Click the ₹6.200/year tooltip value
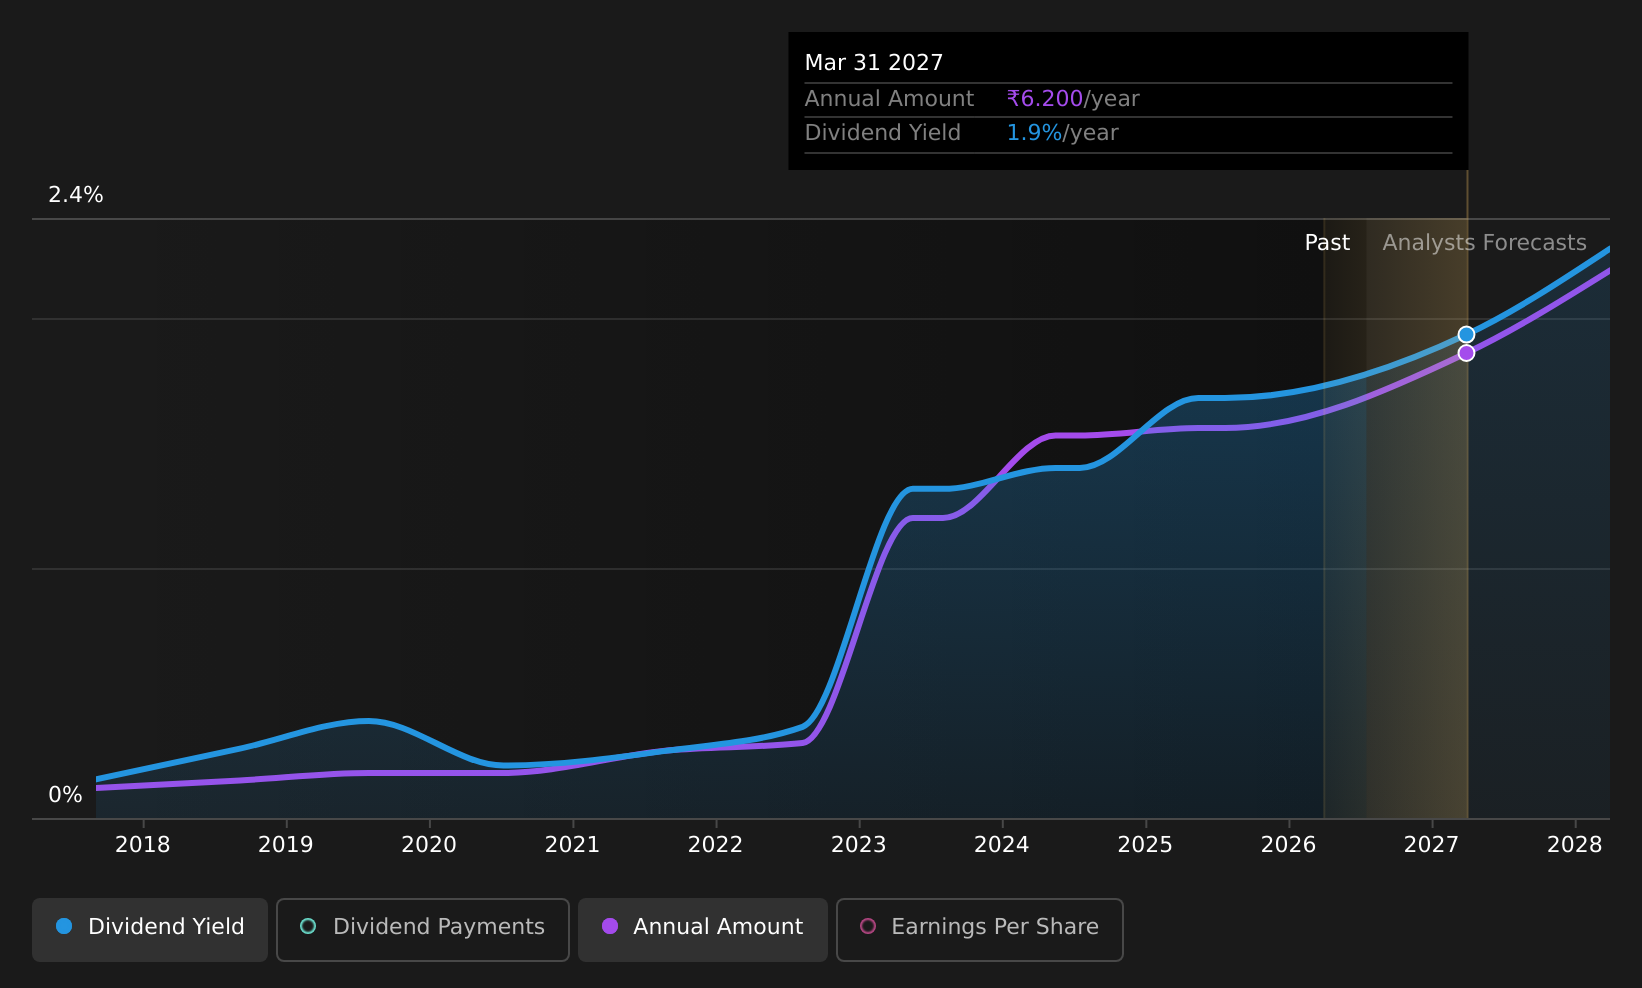Image resolution: width=1642 pixels, height=988 pixels. click(1073, 99)
